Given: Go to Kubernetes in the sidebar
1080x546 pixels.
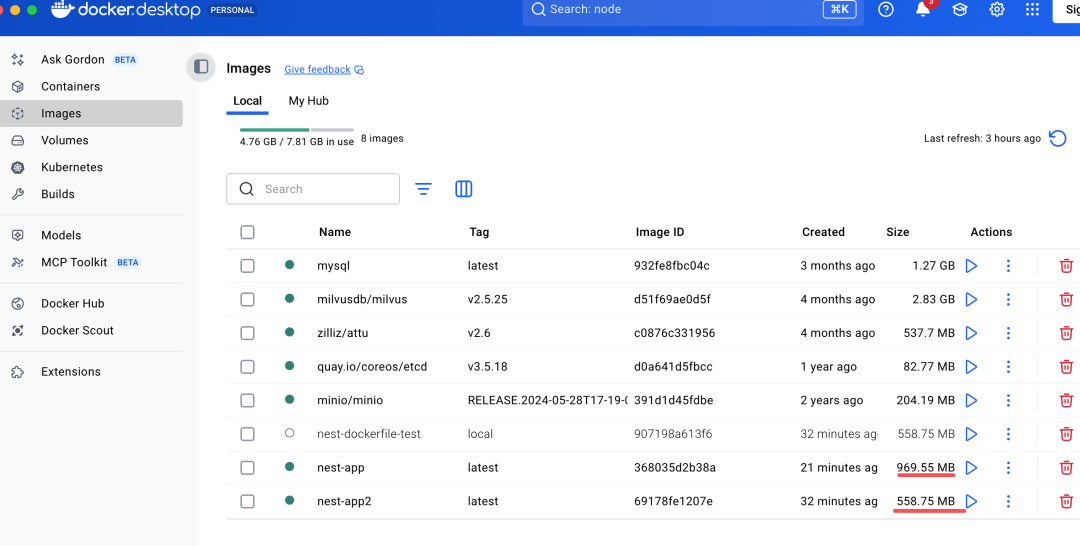Looking at the screenshot, I should pos(91,167).
